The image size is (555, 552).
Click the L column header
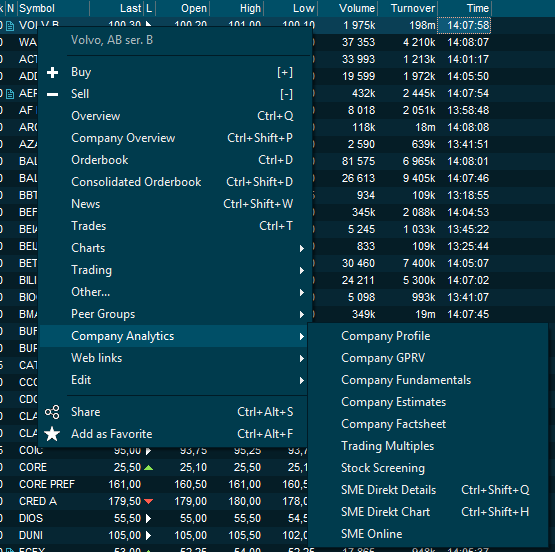[x=149, y=8]
